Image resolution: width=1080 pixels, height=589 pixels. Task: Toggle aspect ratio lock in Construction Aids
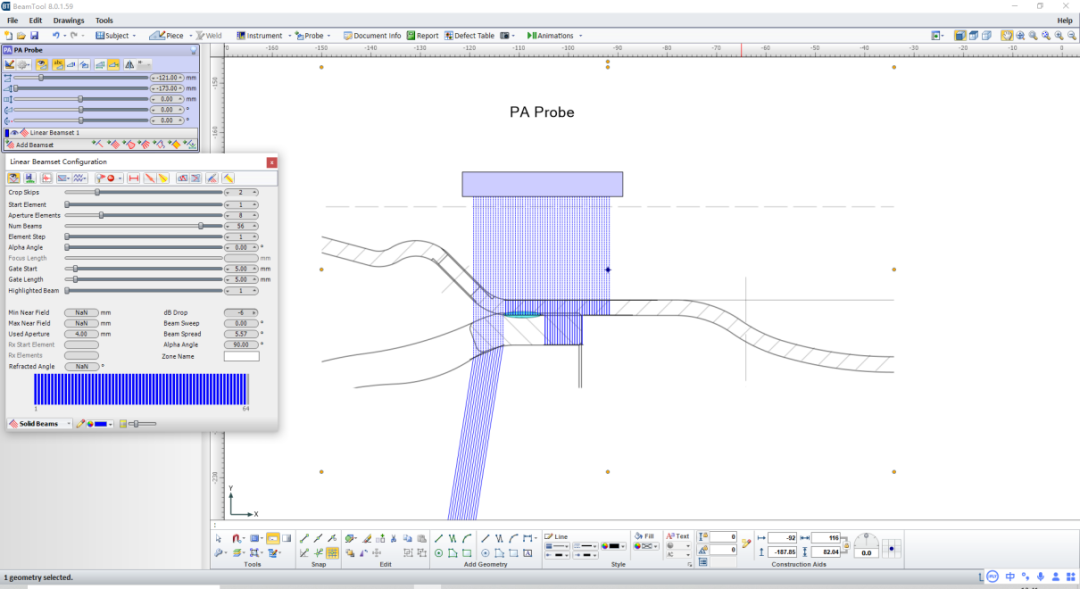point(847,545)
